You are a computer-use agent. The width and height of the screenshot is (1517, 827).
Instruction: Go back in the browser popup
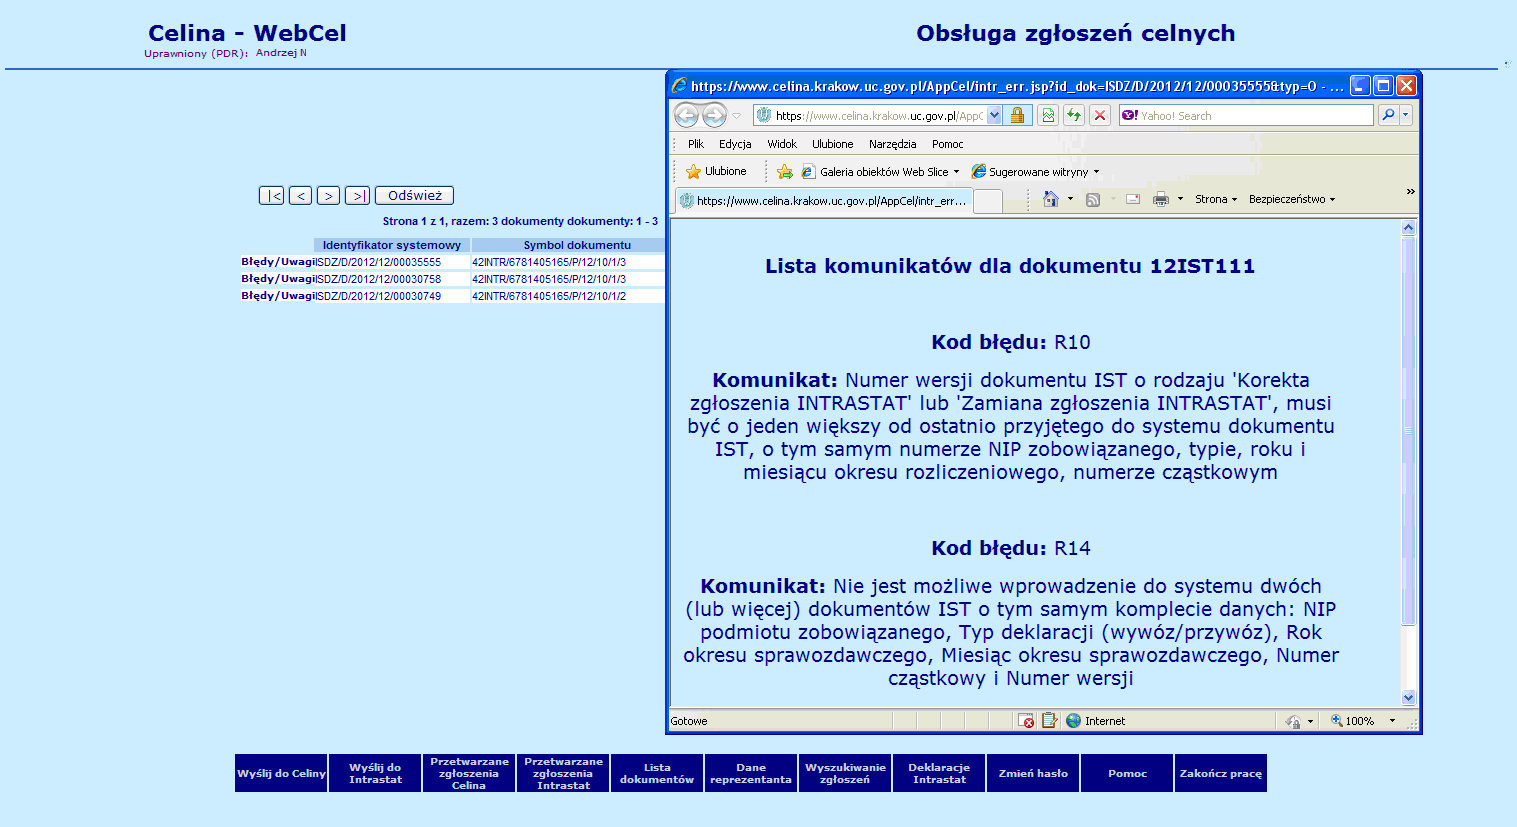(686, 115)
